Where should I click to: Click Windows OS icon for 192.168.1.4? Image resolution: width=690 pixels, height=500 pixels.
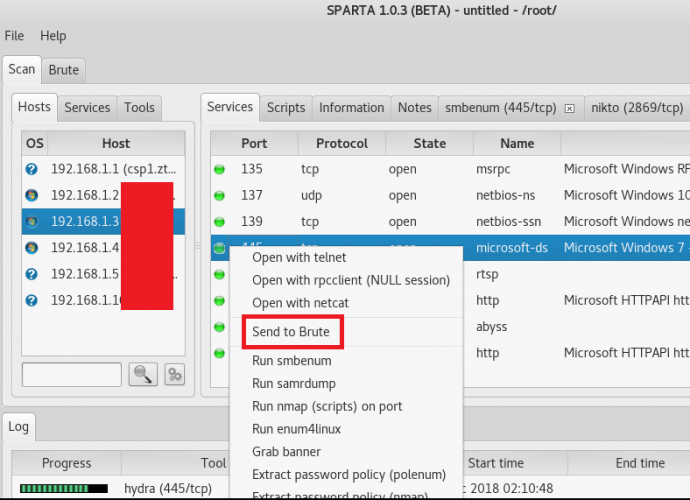[32, 248]
